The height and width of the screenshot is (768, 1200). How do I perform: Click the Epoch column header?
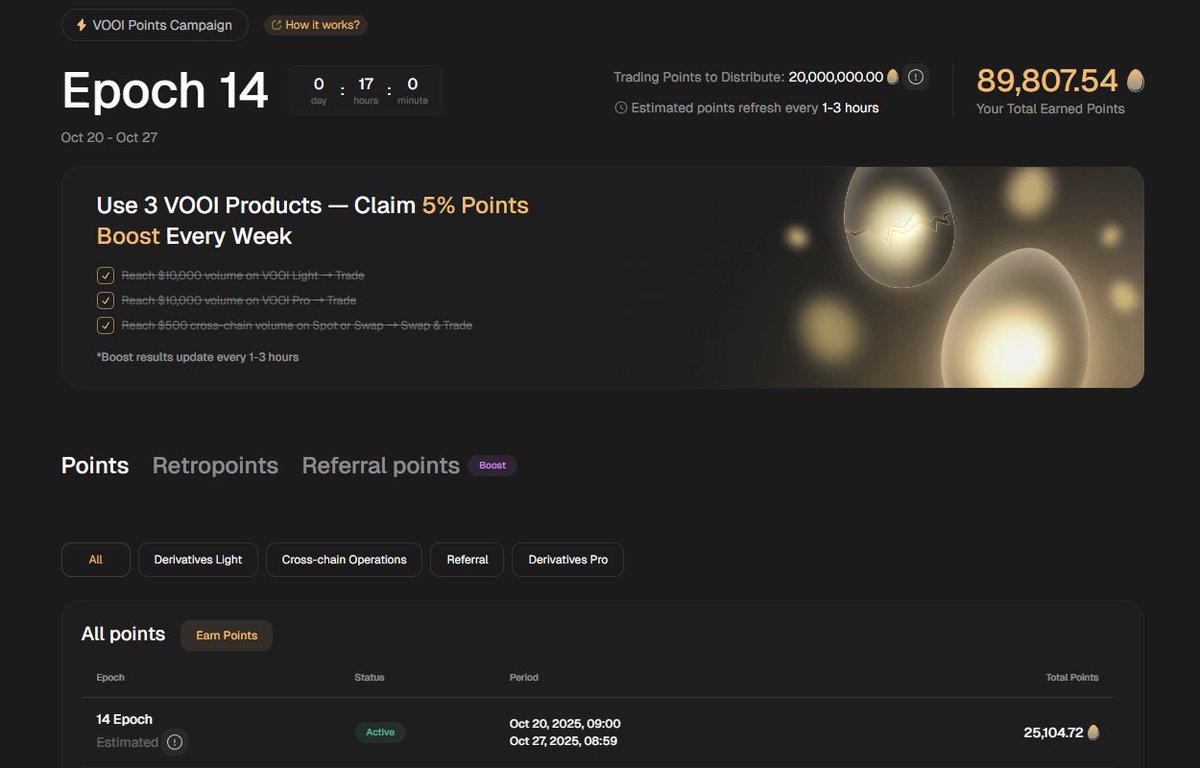(x=110, y=677)
